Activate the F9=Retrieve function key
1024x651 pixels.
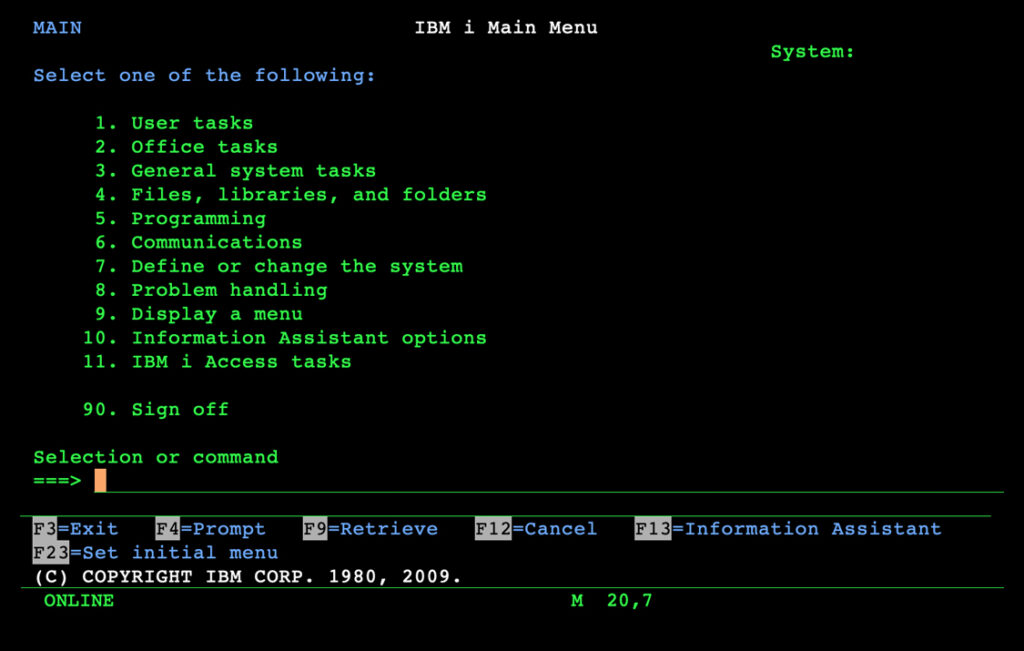[x=370, y=529]
